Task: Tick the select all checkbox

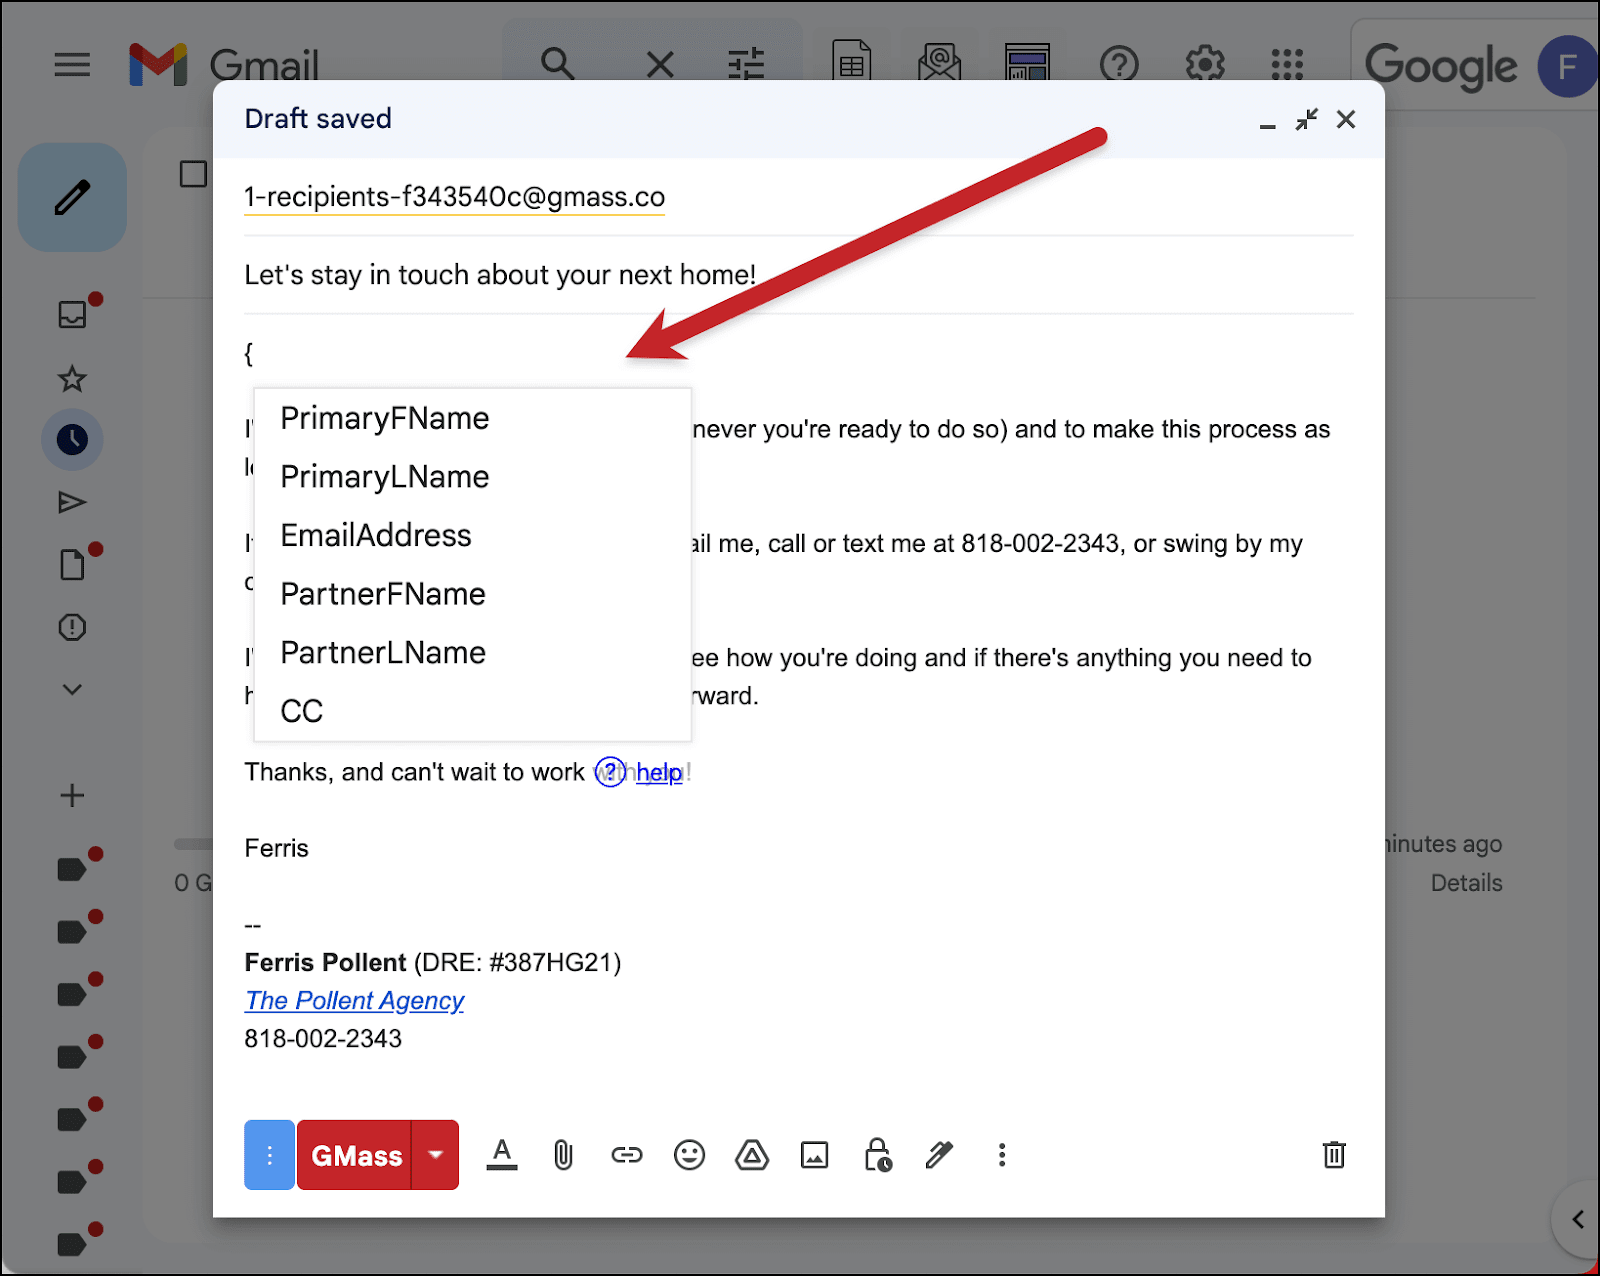Action: pyautogui.click(x=193, y=174)
